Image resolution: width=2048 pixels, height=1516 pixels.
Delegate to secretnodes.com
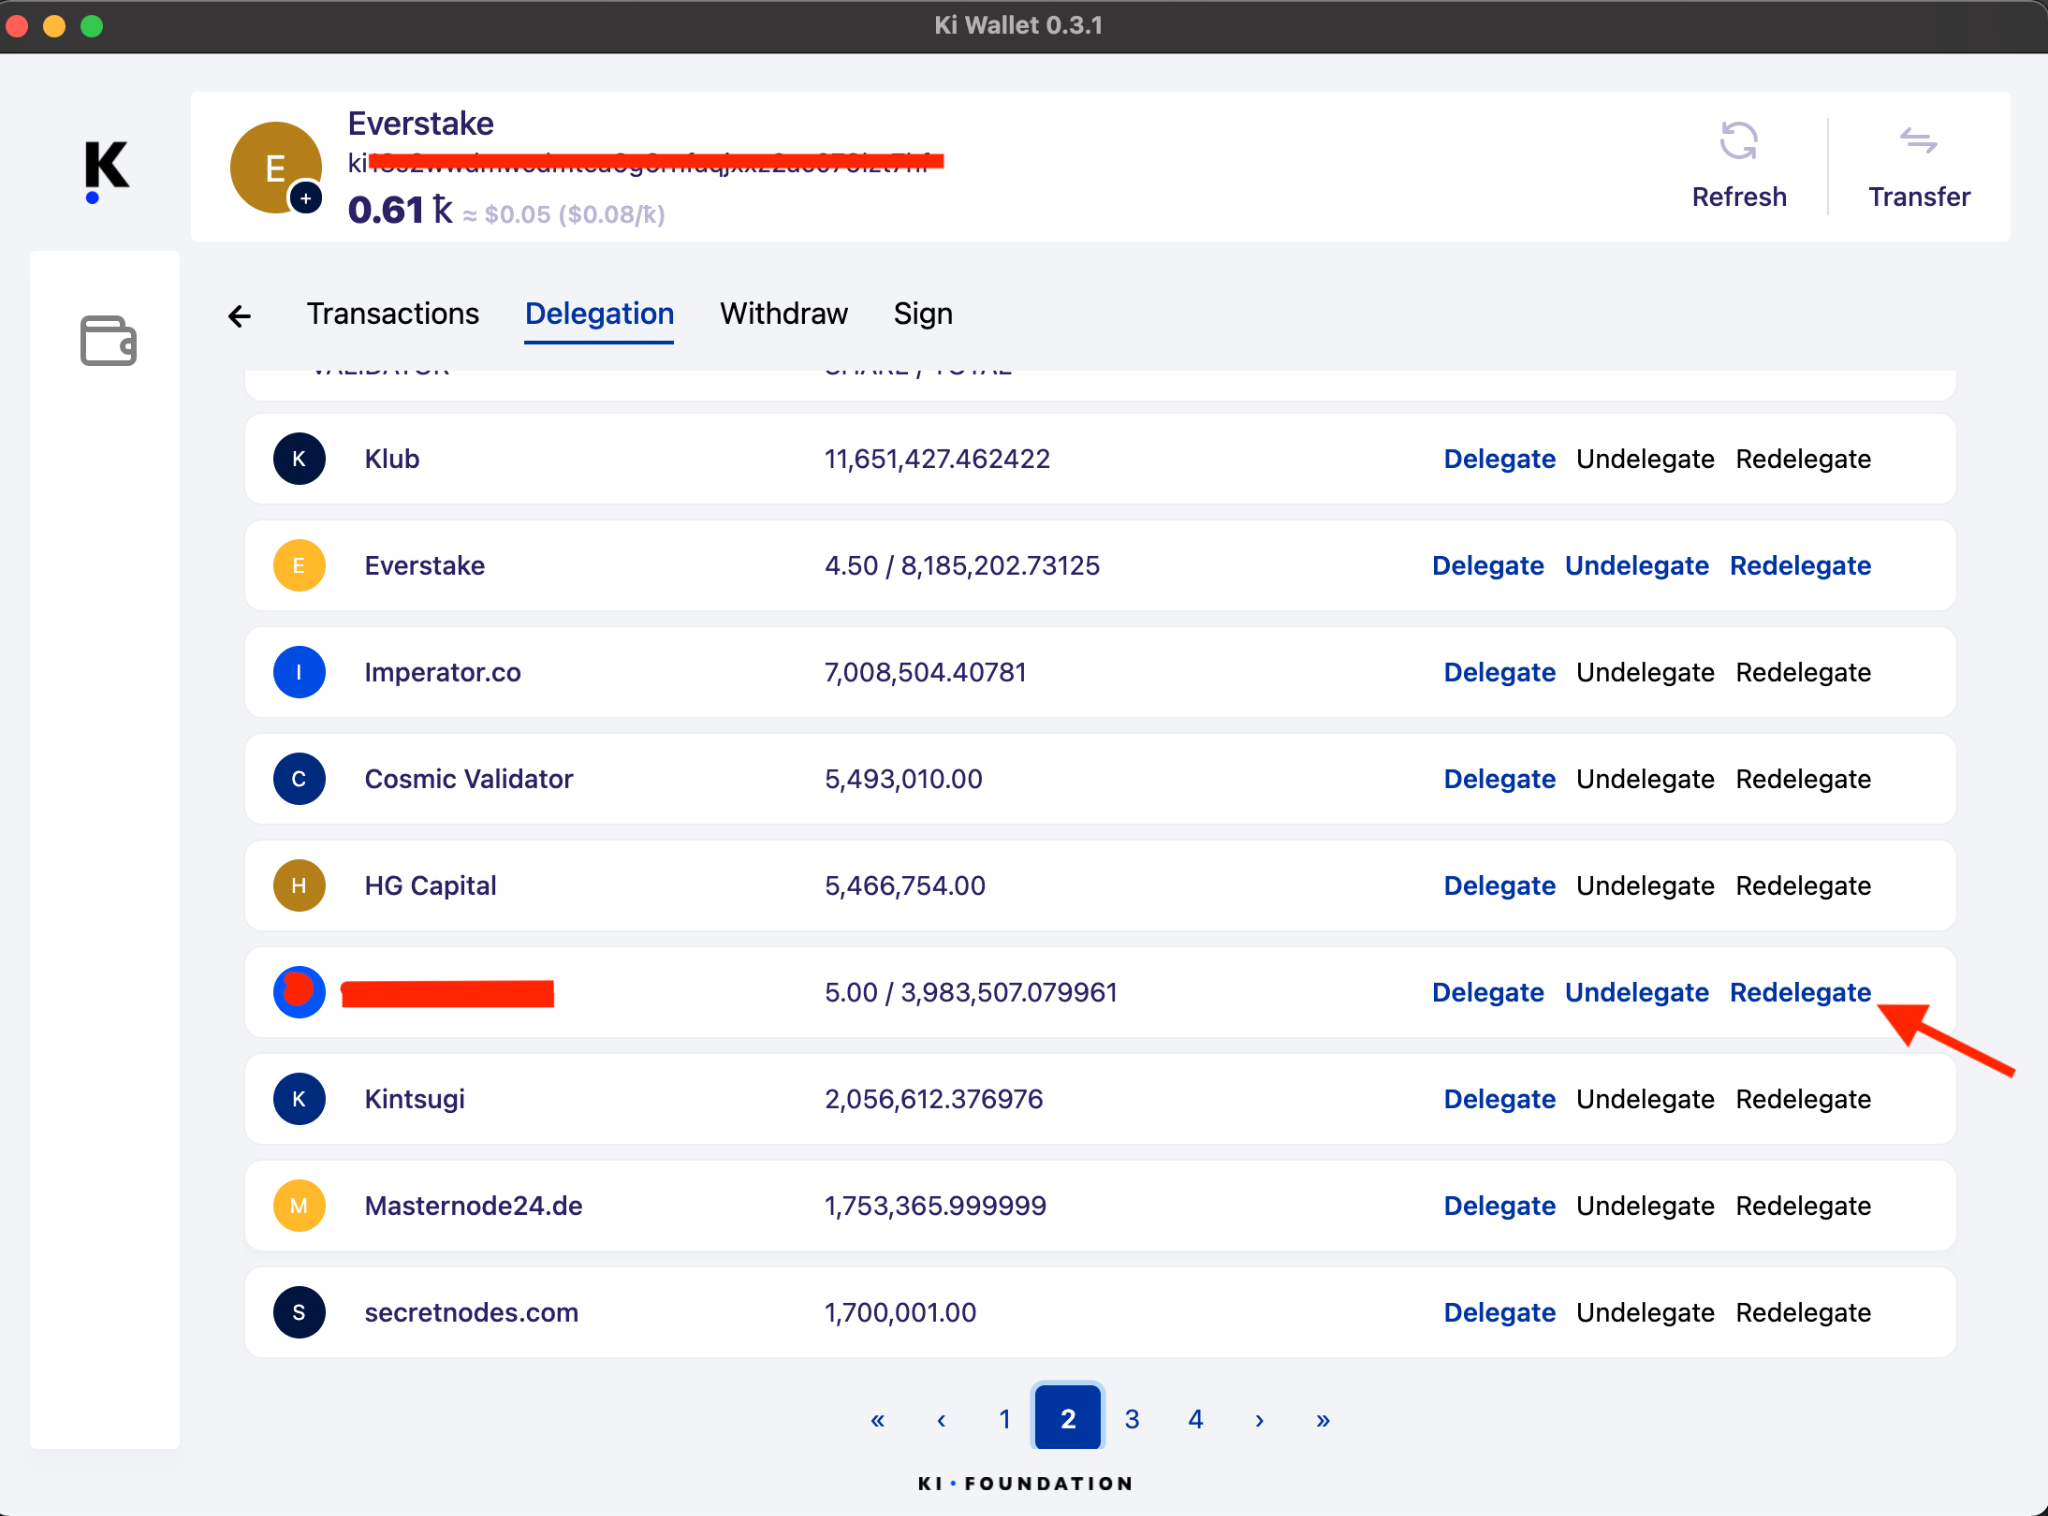click(1499, 1312)
